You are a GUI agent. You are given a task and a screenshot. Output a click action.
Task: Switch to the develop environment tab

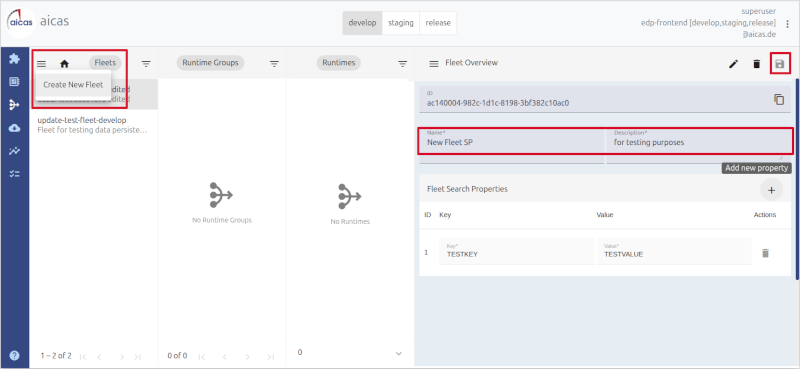(362, 23)
